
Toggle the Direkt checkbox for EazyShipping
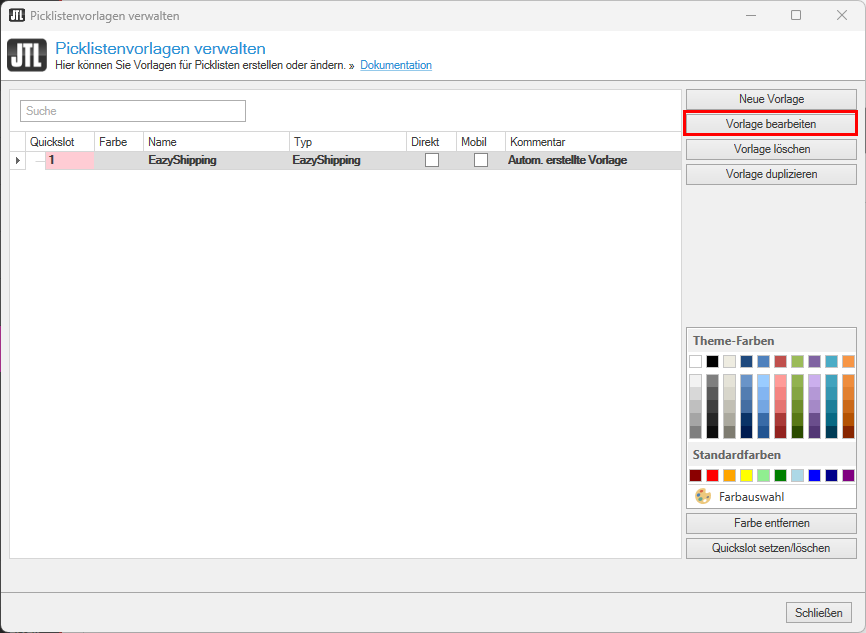[x=432, y=160]
